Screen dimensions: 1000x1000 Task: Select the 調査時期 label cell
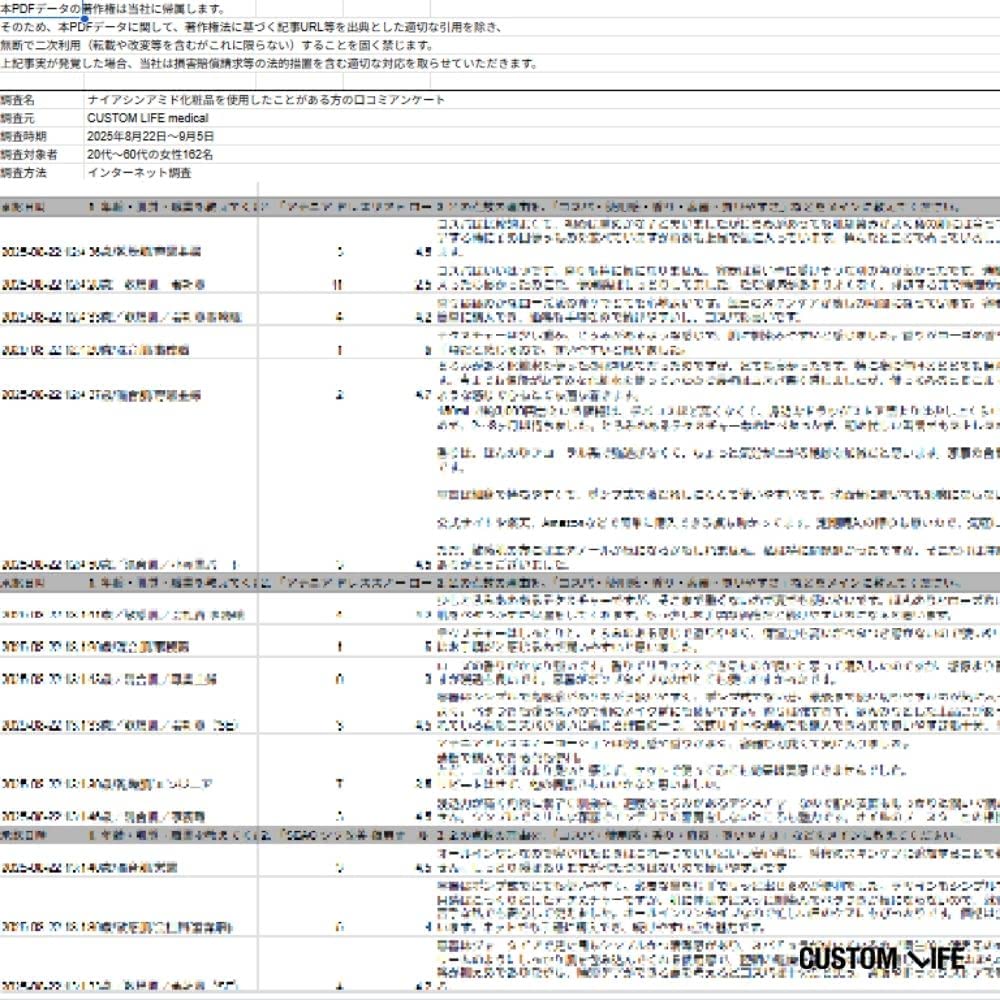coord(24,136)
